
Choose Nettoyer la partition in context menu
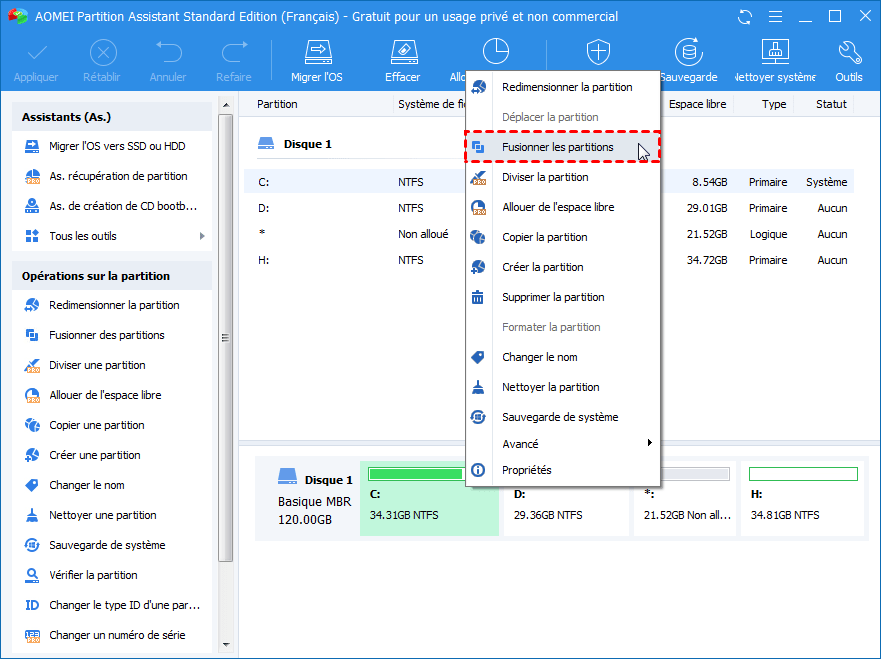click(562, 387)
